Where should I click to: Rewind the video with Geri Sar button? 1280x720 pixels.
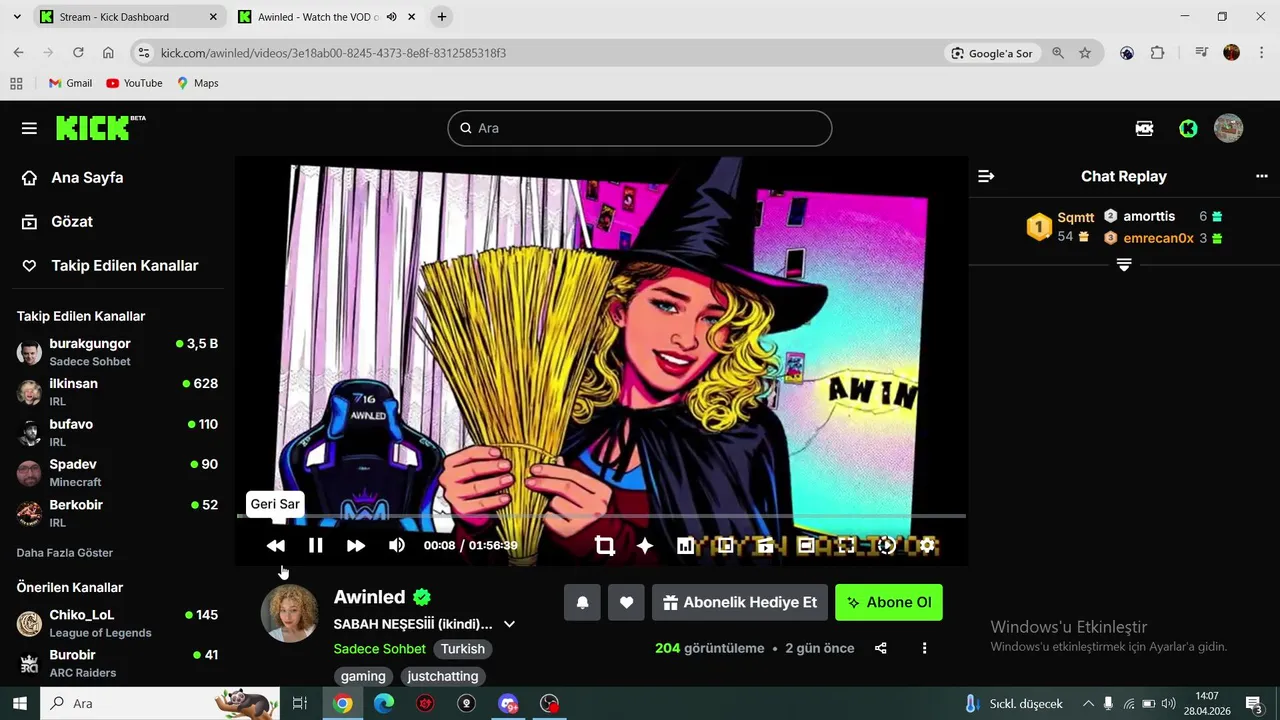[x=275, y=545]
